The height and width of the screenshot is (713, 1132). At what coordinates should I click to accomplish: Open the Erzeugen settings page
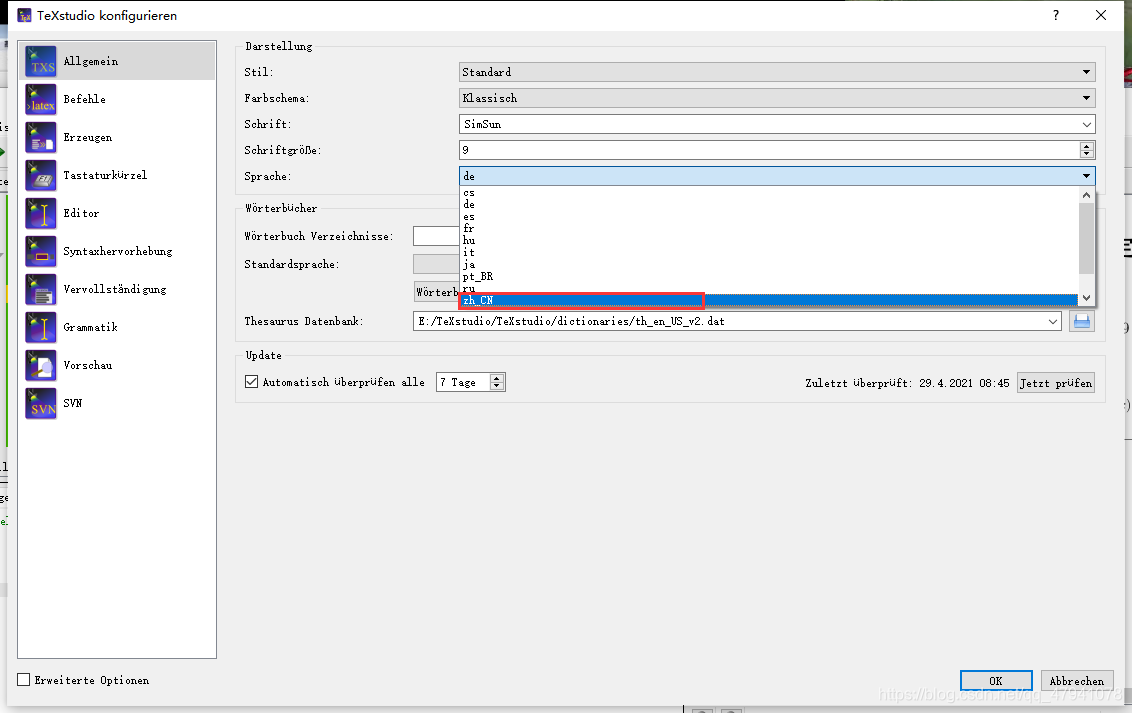click(118, 137)
